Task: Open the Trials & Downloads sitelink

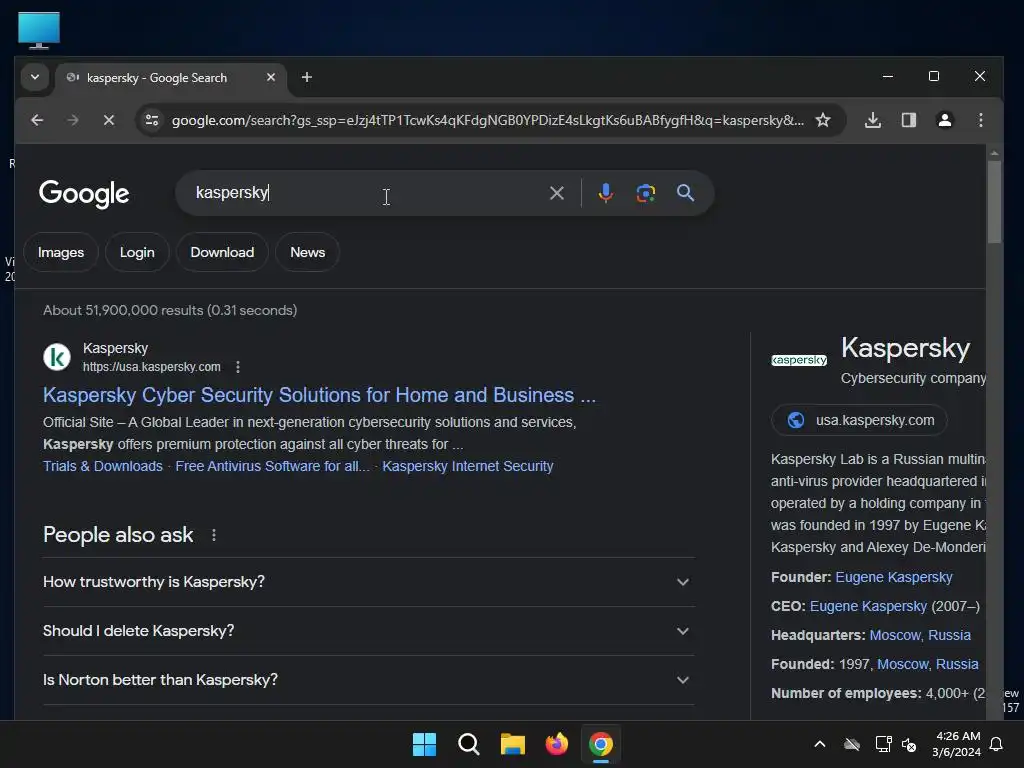Action: coord(103,466)
